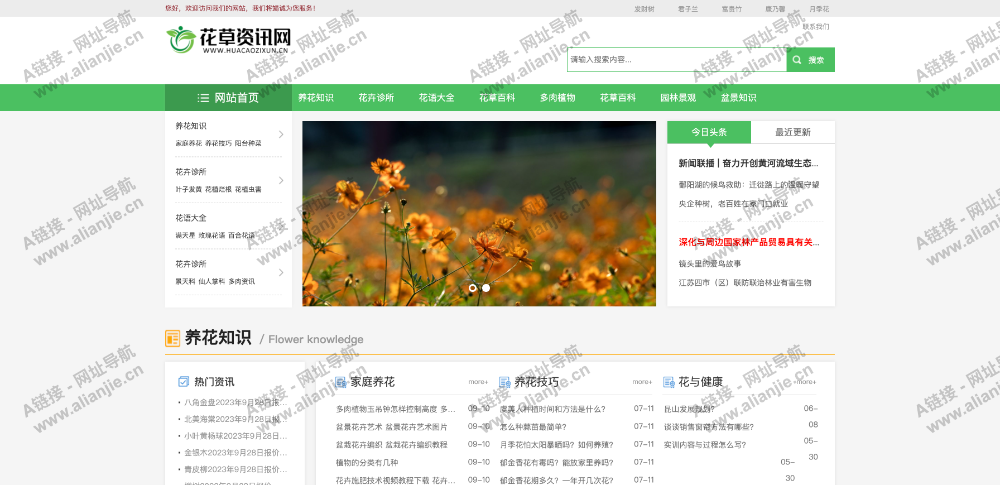The image size is (1000, 485).
Task: Click the orange 养花知识 section icon
Action: click(x=172, y=338)
